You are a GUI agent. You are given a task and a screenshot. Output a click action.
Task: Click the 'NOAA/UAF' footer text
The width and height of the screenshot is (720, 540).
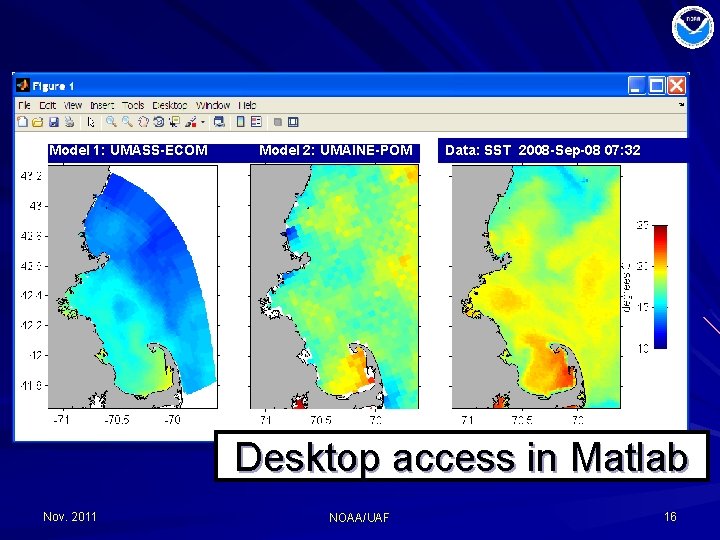coord(359,518)
